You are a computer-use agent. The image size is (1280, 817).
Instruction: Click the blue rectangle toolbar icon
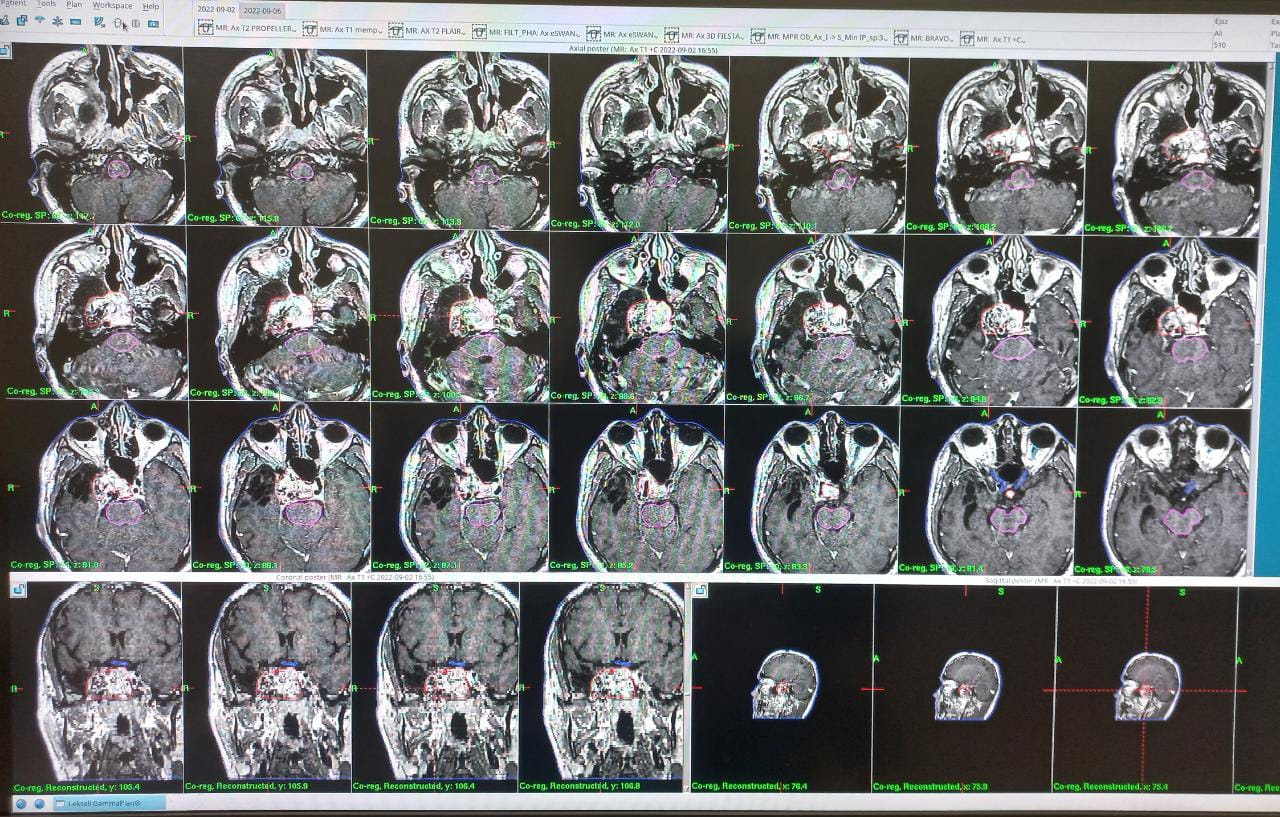click(75, 22)
